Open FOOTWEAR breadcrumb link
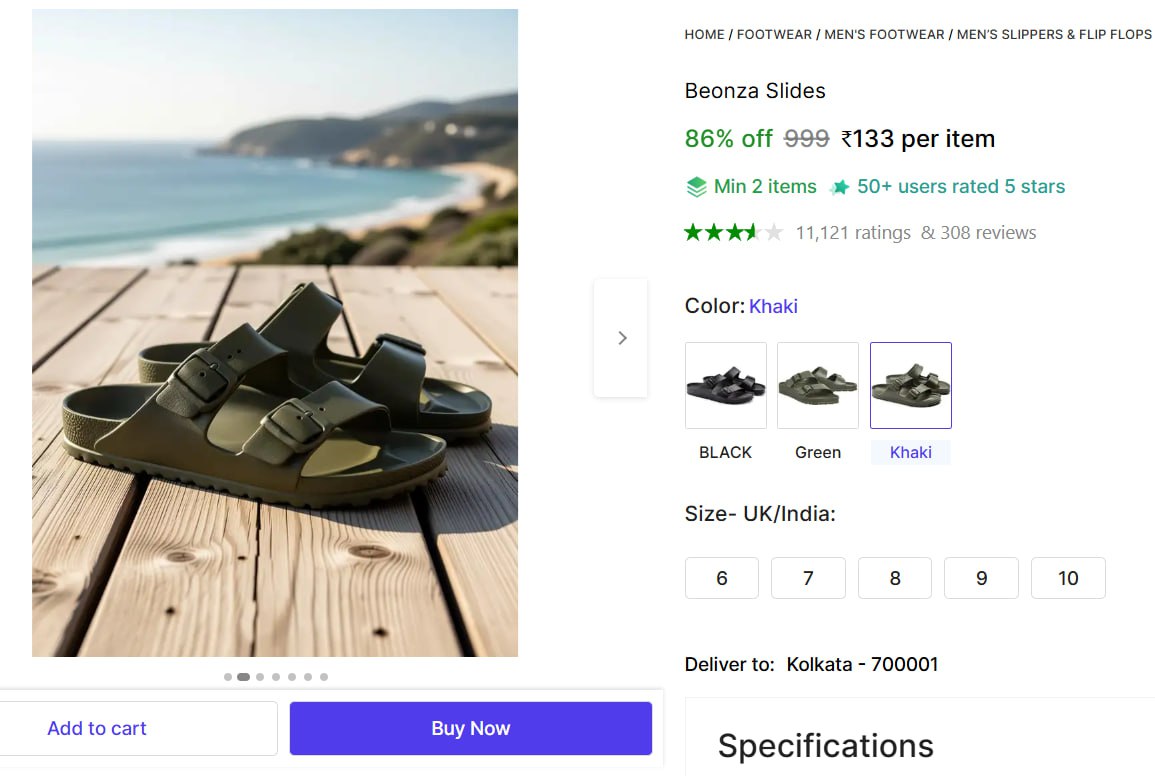The width and height of the screenshot is (1155, 776). (x=774, y=35)
